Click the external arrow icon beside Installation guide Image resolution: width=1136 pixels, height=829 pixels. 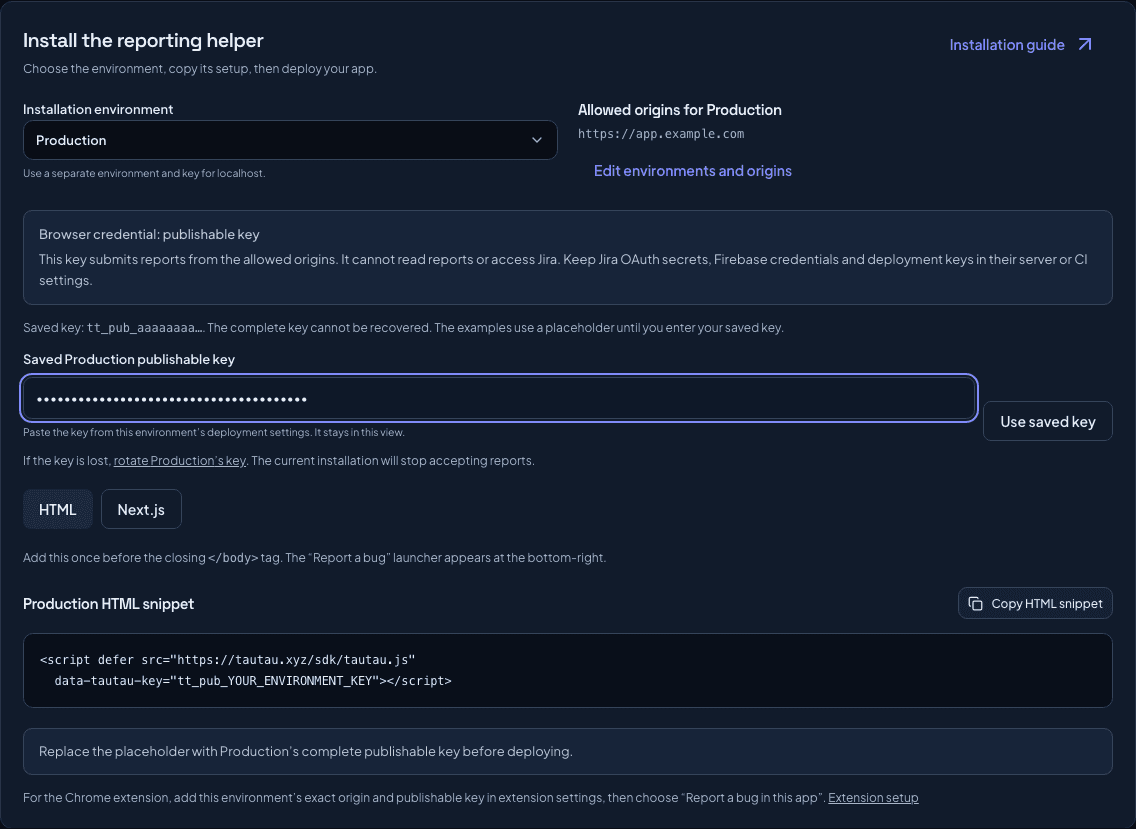(1085, 45)
